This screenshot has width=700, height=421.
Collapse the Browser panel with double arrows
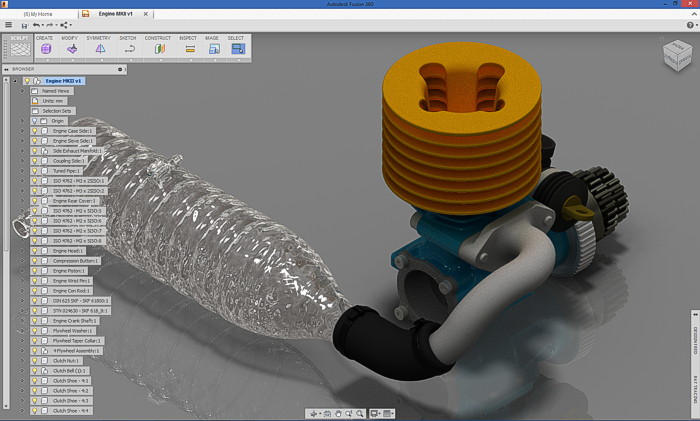tap(5, 70)
